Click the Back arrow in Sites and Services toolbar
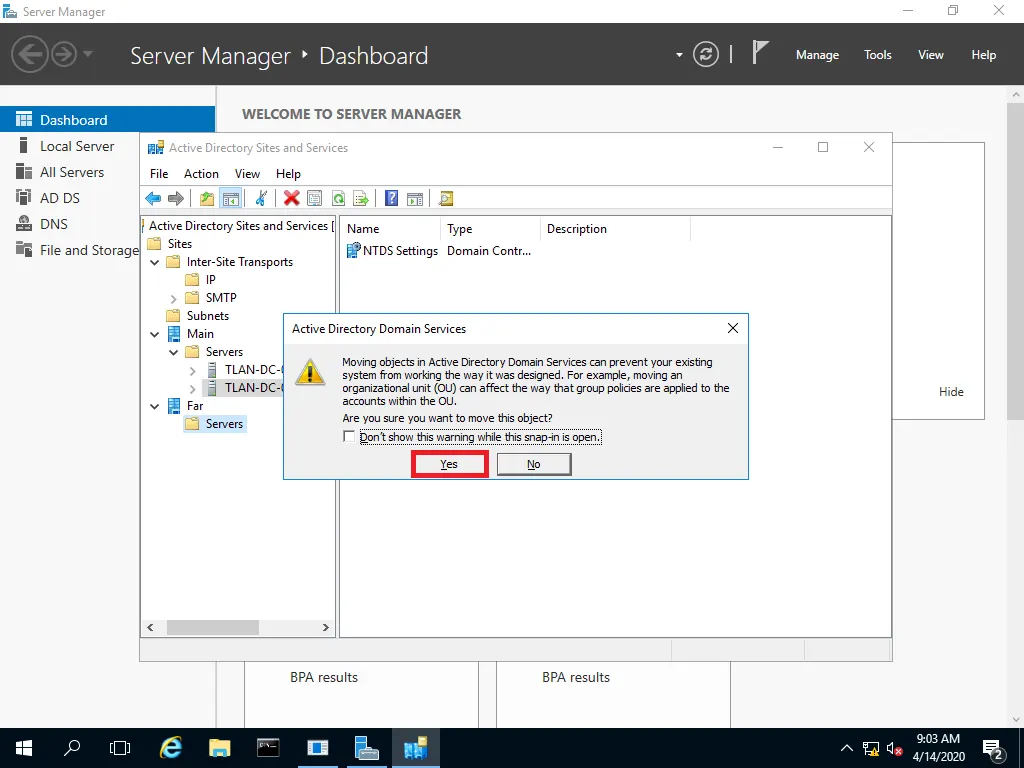This screenshot has height=768, width=1024. (153, 199)
